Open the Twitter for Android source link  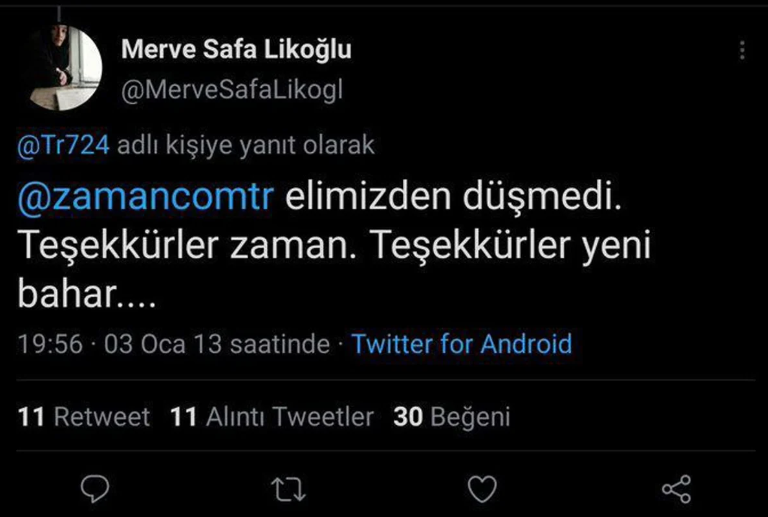(462, 344)
